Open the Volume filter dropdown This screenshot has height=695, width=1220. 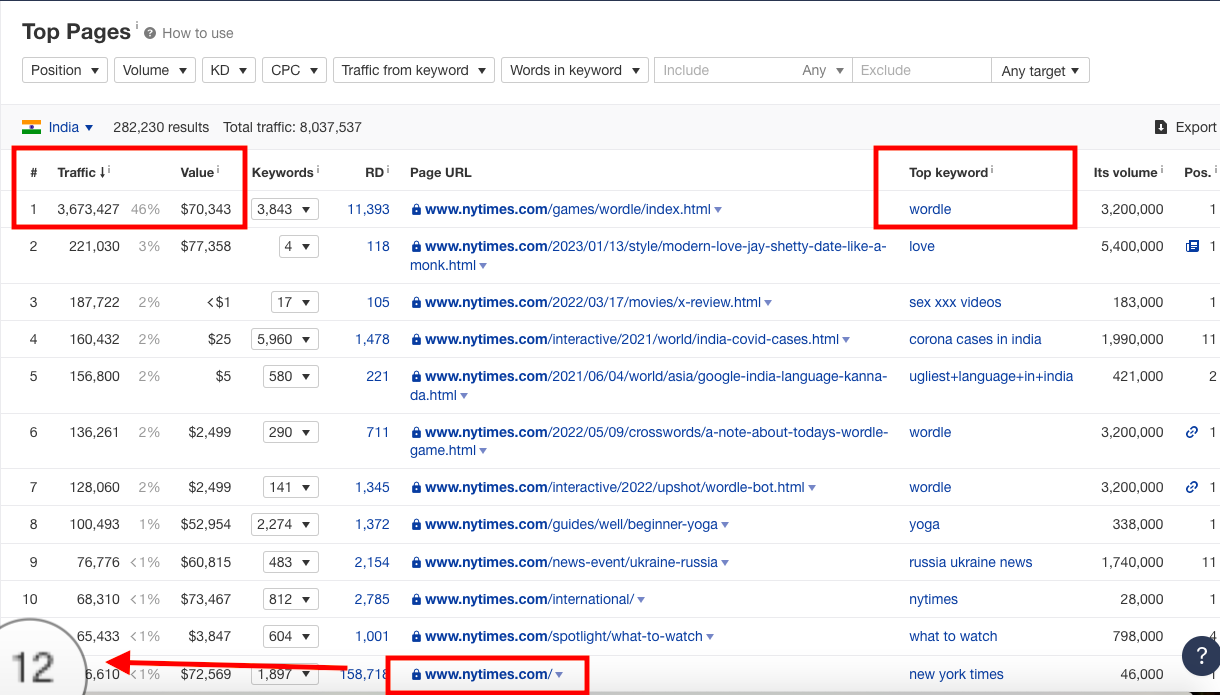coord(155,70)
